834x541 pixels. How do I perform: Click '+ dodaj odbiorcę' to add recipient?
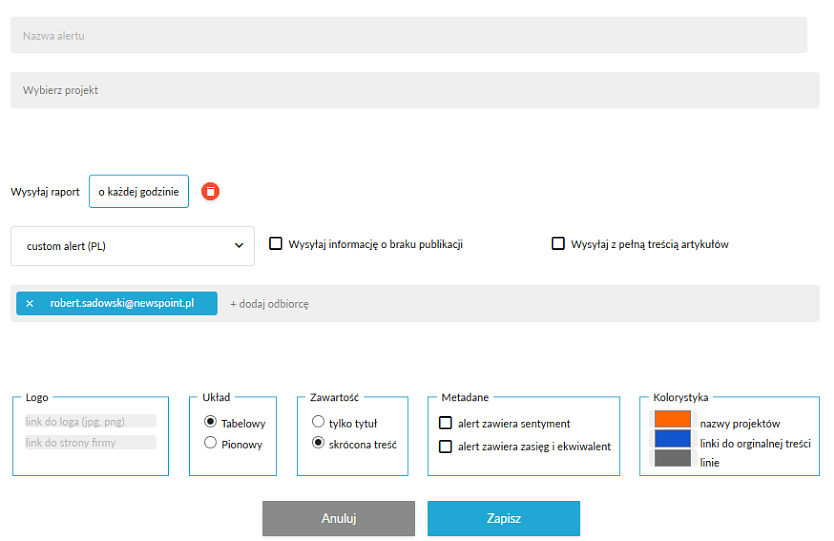(269, 304)
